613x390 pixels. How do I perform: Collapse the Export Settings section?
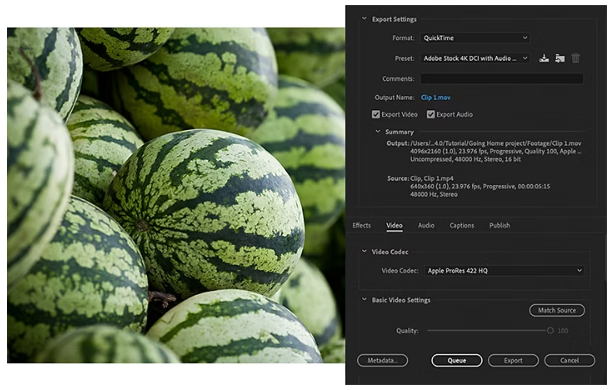pos(364,19)
